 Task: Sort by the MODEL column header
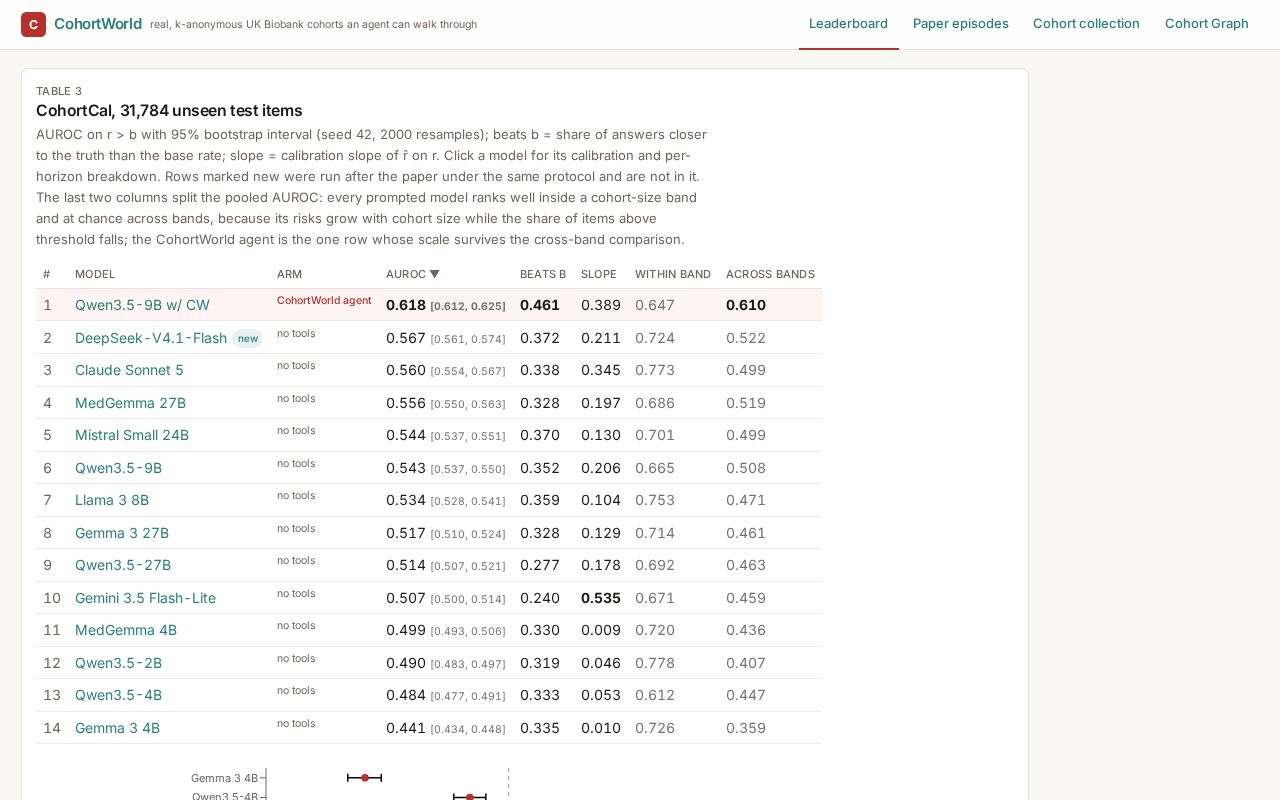(95, 274)
